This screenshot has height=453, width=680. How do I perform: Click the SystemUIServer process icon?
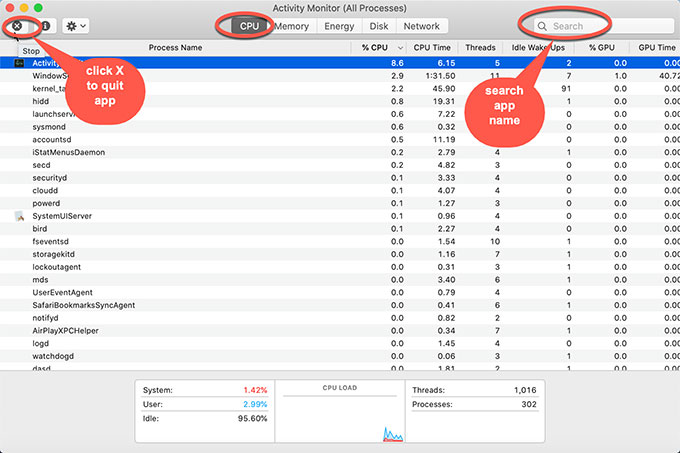(19, 216)
